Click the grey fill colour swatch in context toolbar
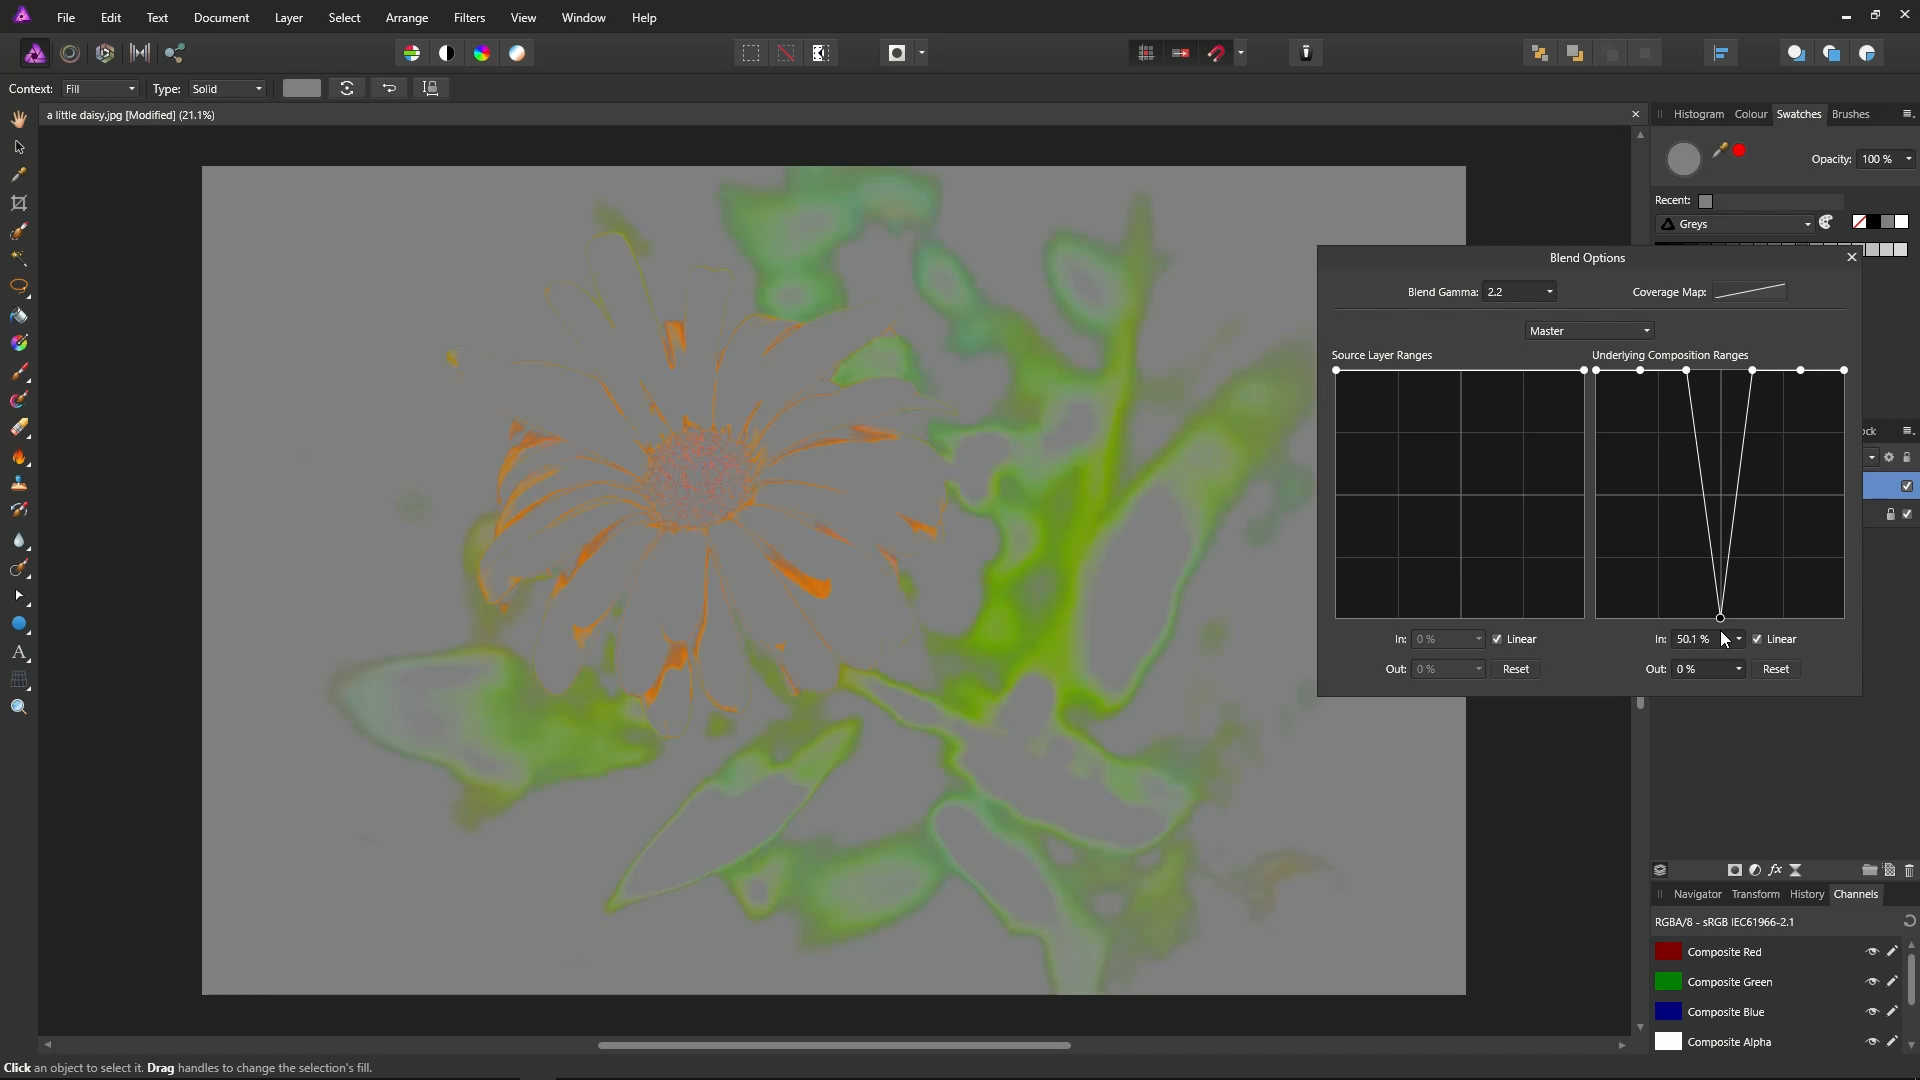The width and height of the screenshot is (1920, 1080). [x=301, y=88]
